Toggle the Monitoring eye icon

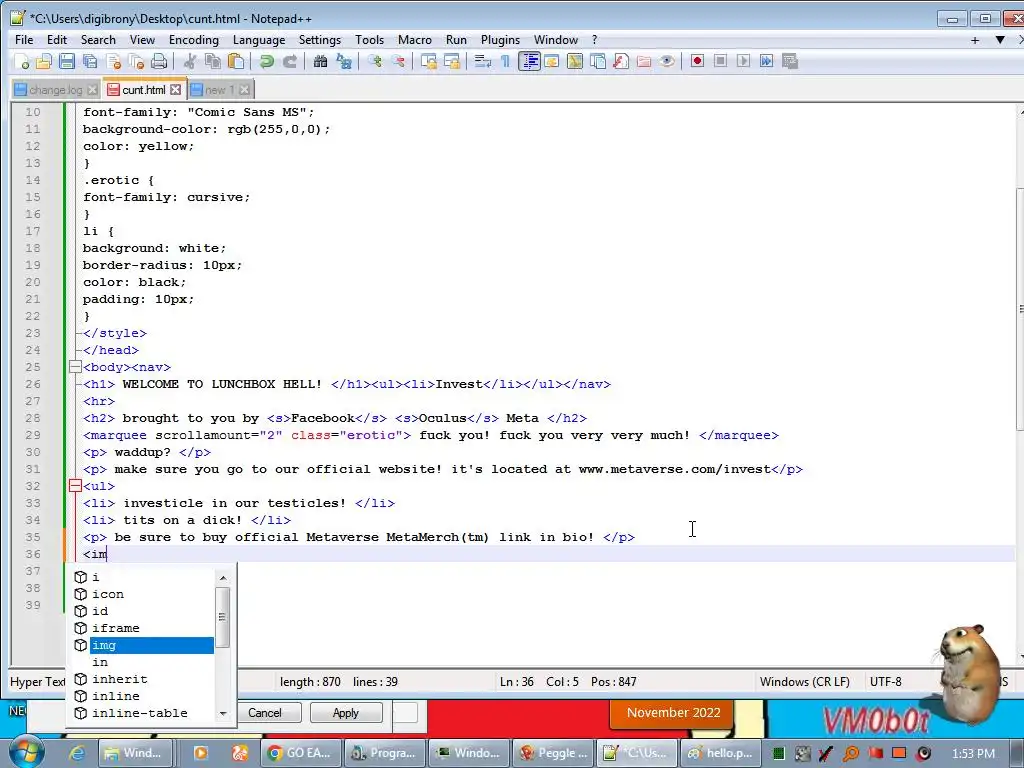tap(667, 61)
